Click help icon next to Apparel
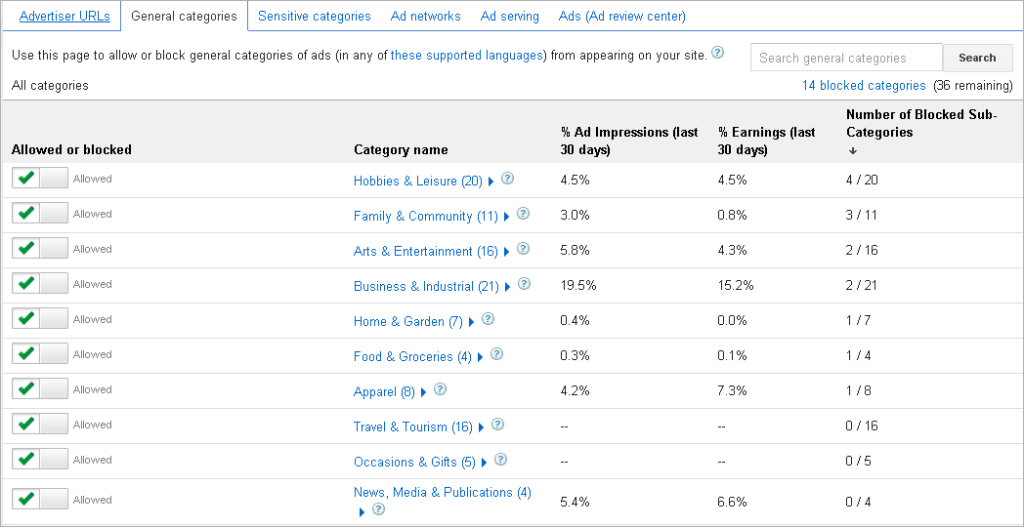The image size is (1024, 527). point(440,390)
